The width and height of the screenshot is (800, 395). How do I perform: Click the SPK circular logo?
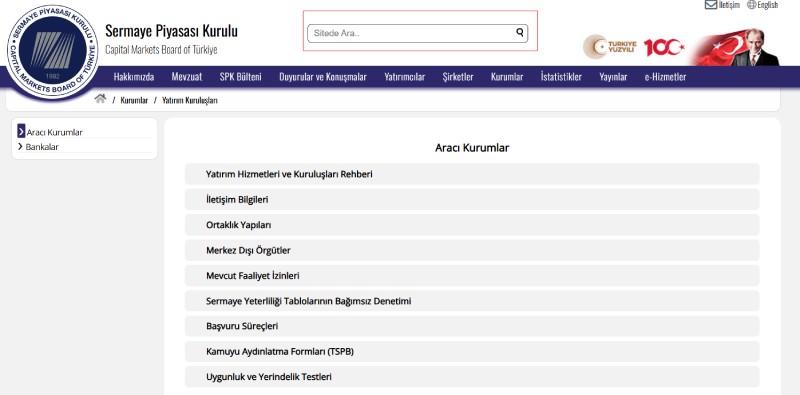click(53, 51)
